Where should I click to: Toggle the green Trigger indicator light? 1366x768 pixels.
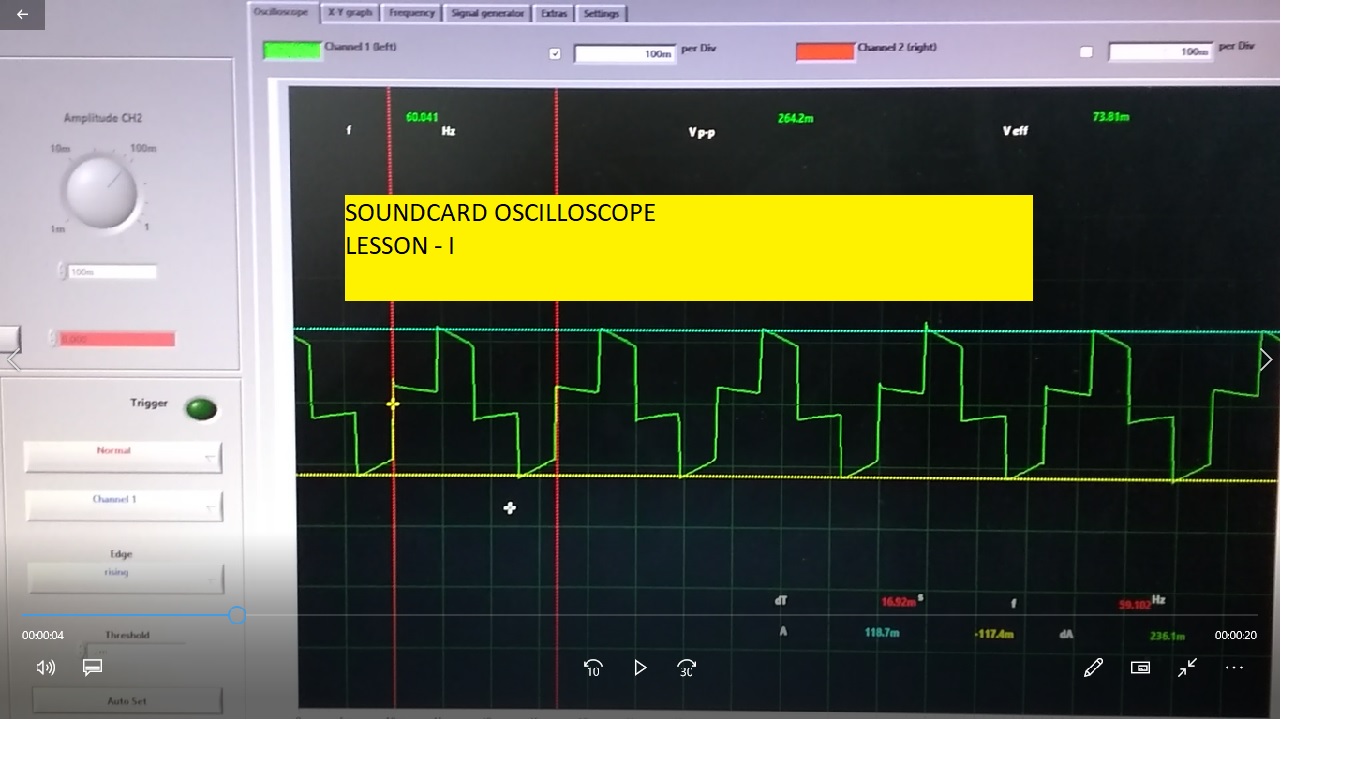201,407
